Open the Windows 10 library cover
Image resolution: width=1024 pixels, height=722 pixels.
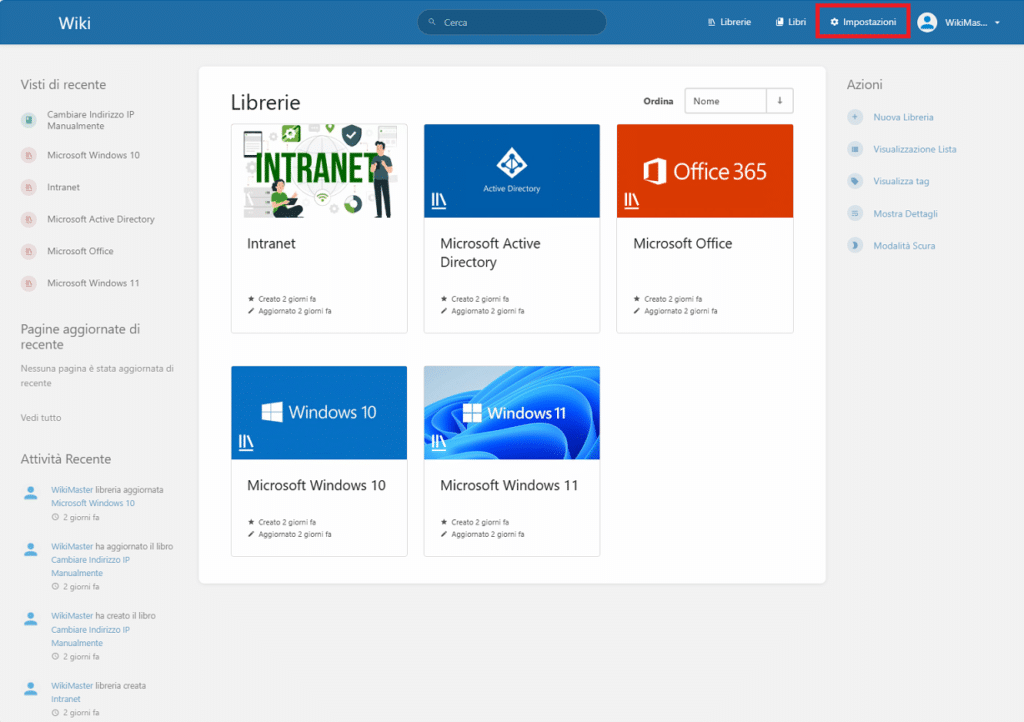(x=319, y=413)
